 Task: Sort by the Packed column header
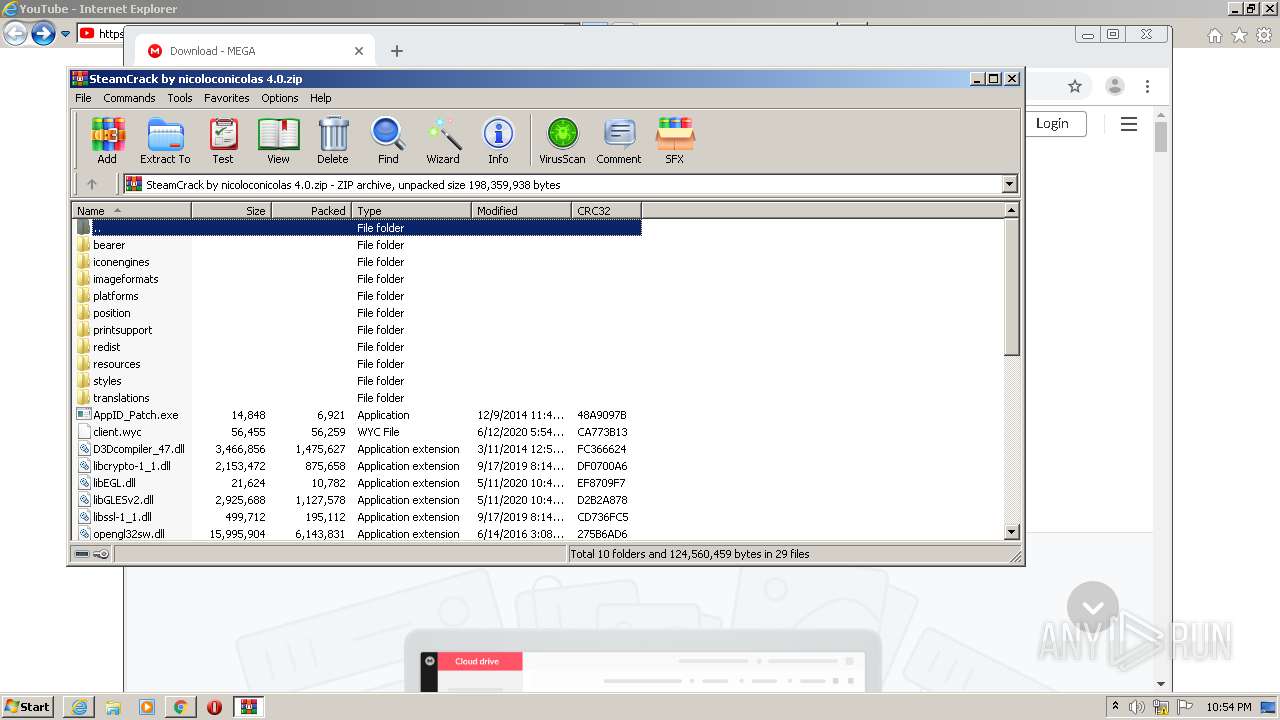pyautogui.click(x=311, y=210)
